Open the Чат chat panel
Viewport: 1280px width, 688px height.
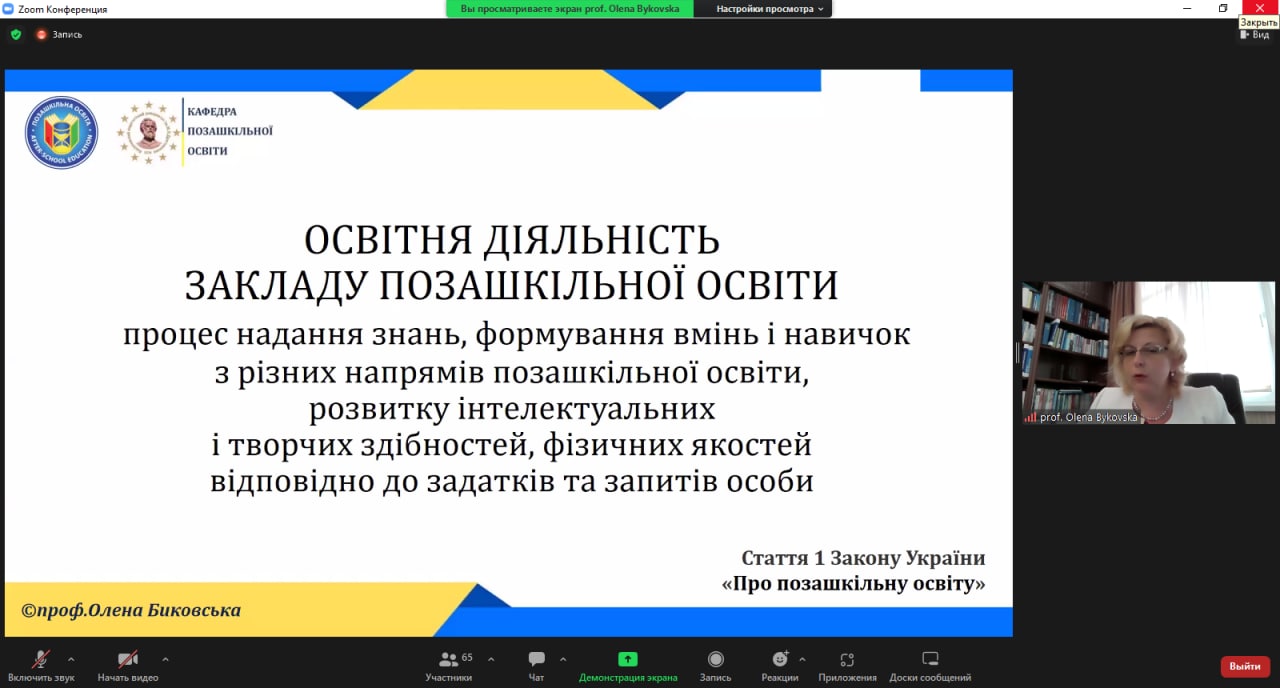pyautogui.click(x=536, y=664)
